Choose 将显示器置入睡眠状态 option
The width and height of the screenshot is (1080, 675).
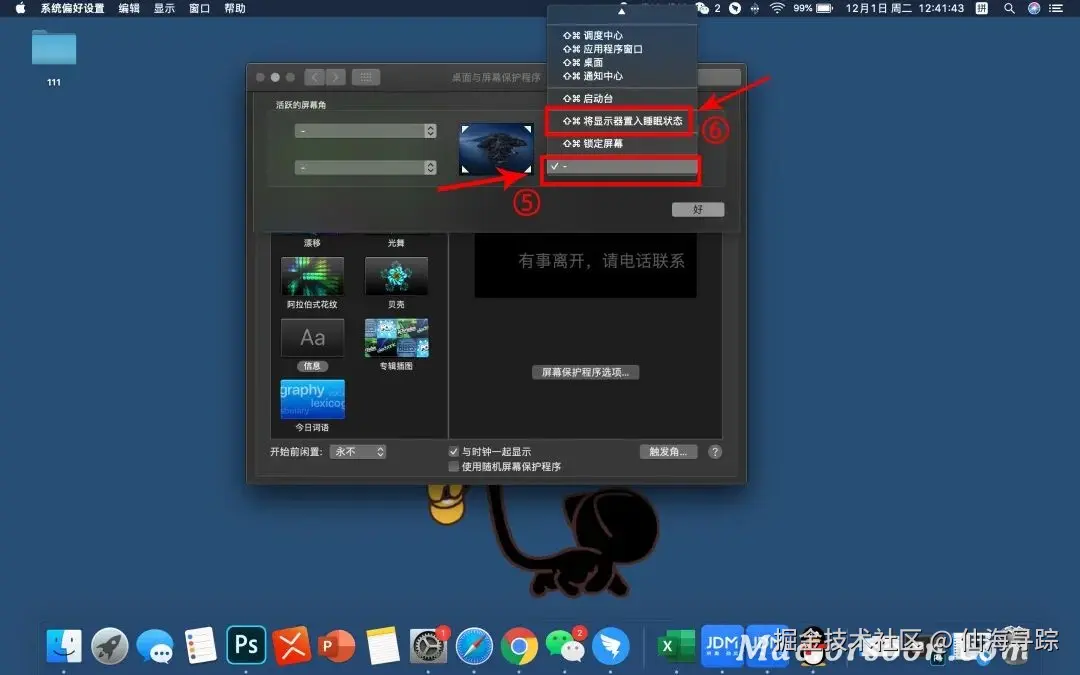(x=622, y=121)
